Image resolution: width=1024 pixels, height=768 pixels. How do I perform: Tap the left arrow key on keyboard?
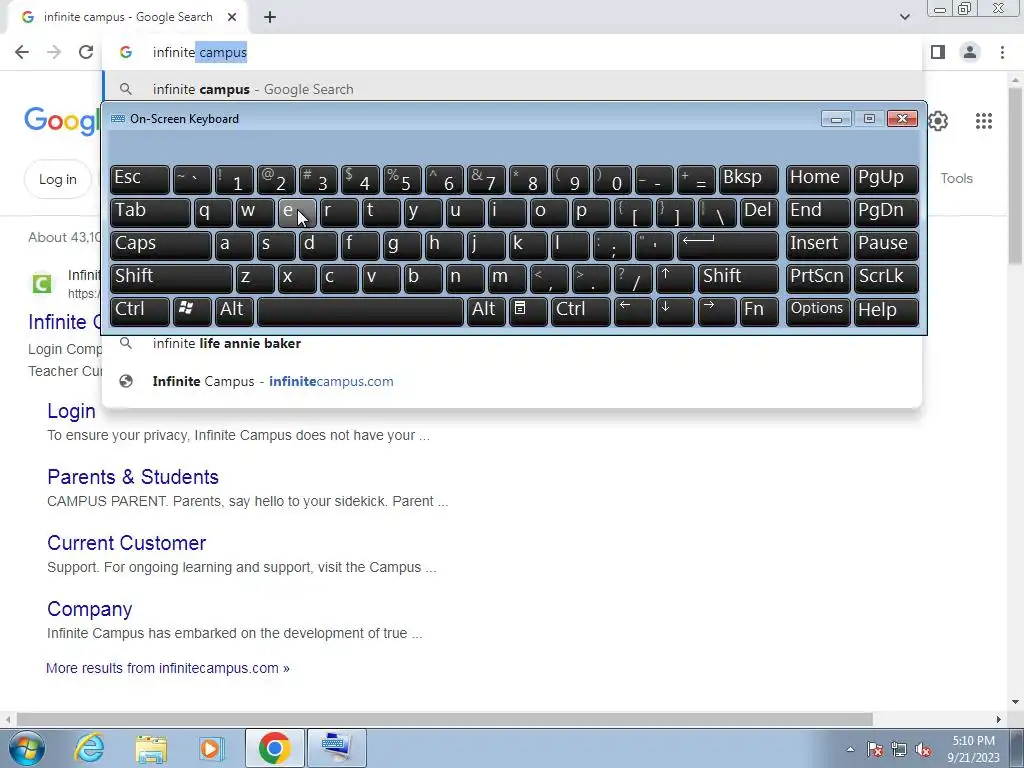pyautogui.click(x=633, y=311)
